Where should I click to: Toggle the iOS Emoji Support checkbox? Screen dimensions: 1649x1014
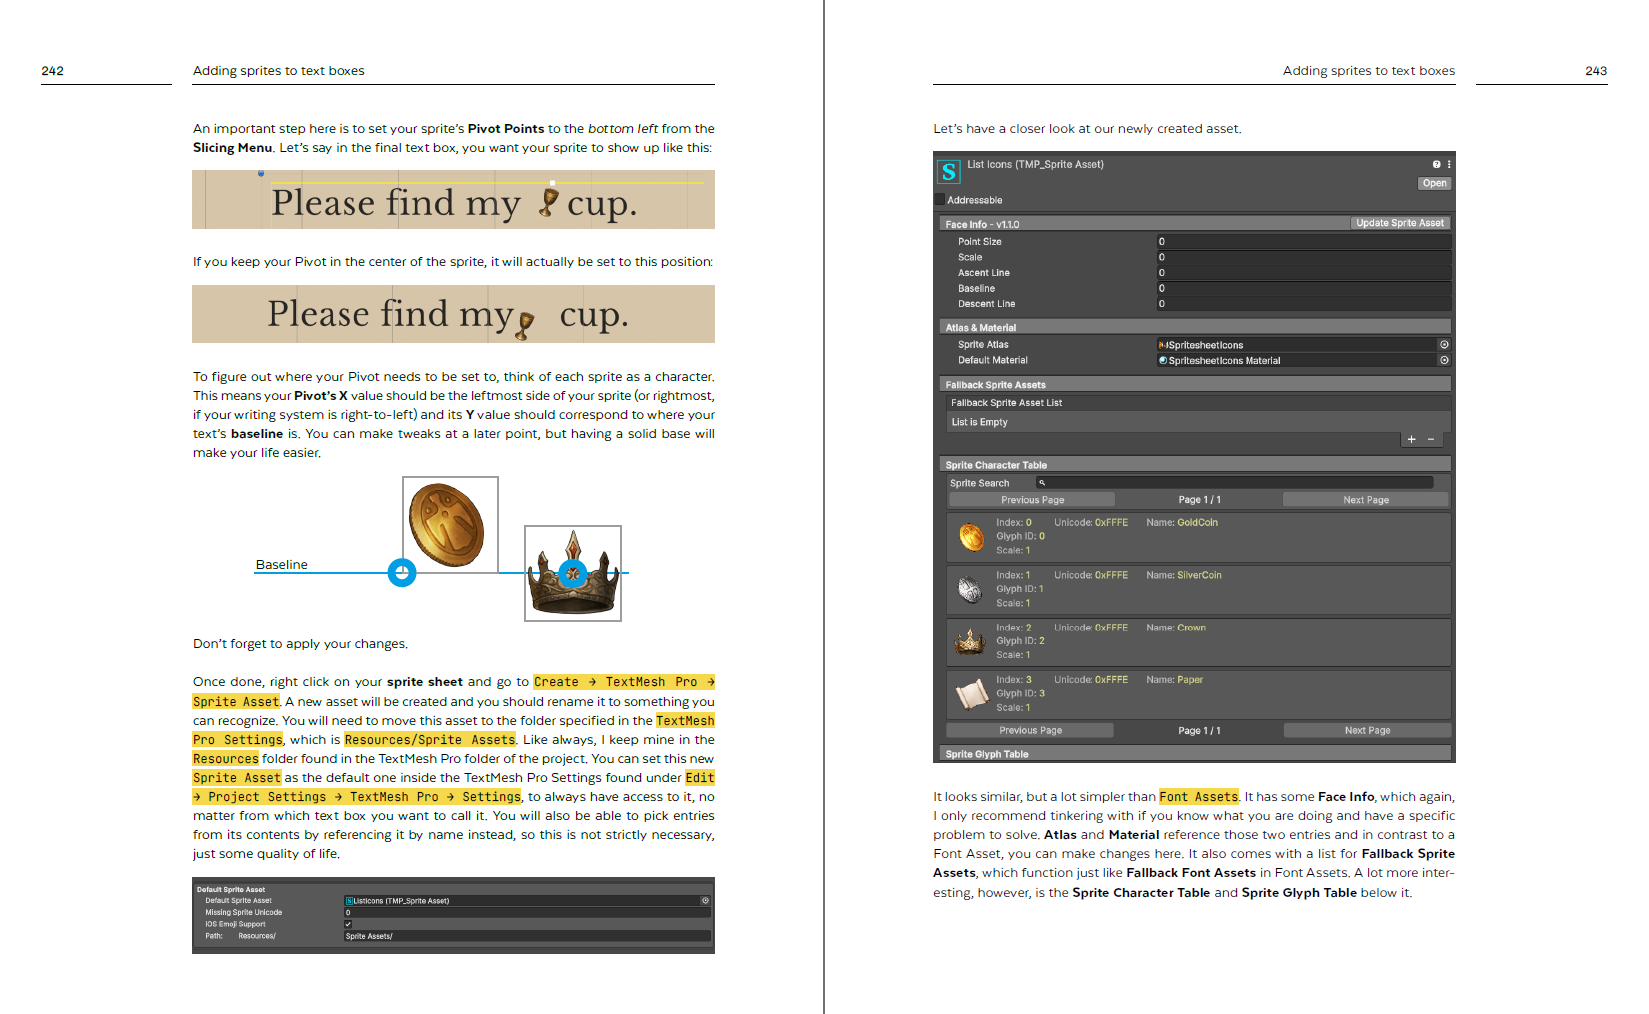tap(348, 924)
